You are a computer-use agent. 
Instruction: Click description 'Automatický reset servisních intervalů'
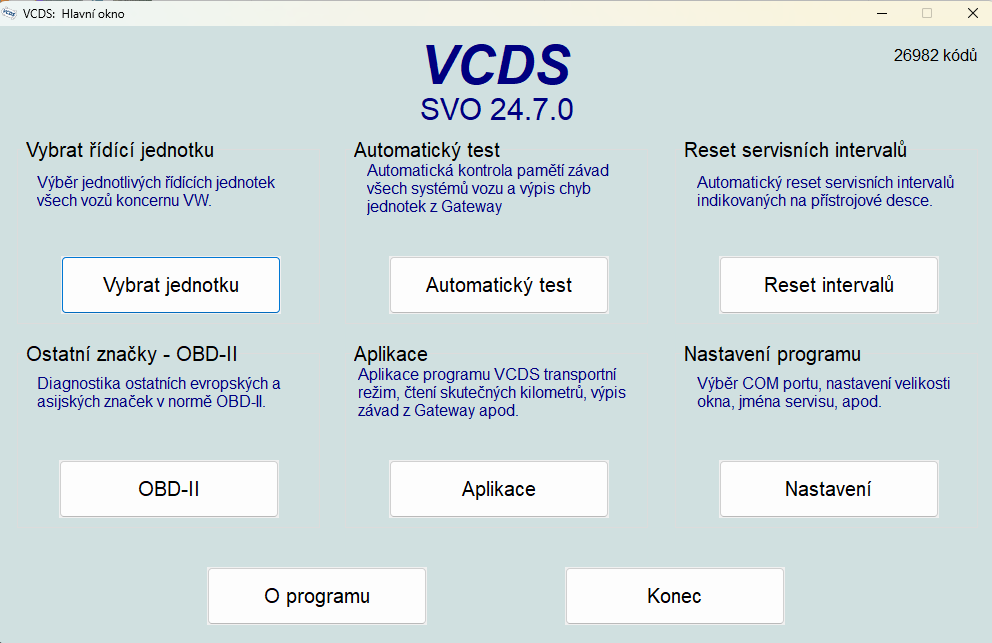[x=826, y=183]
